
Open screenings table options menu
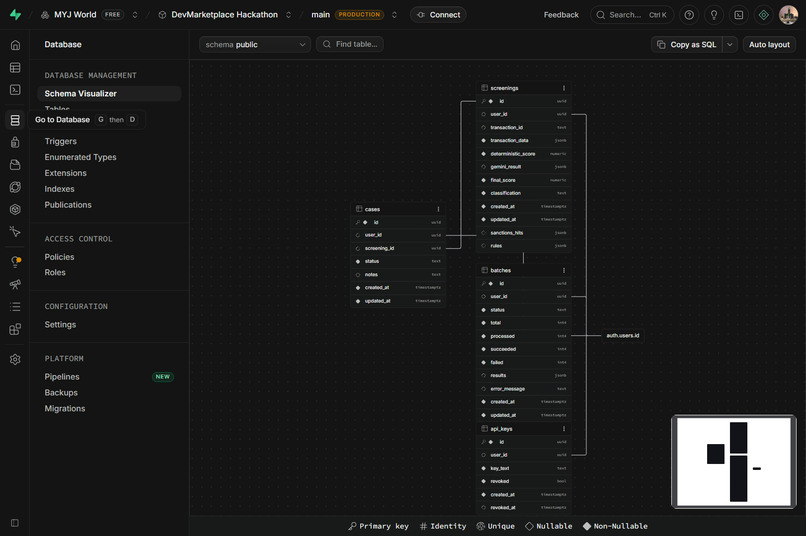[x=564, y=88]
